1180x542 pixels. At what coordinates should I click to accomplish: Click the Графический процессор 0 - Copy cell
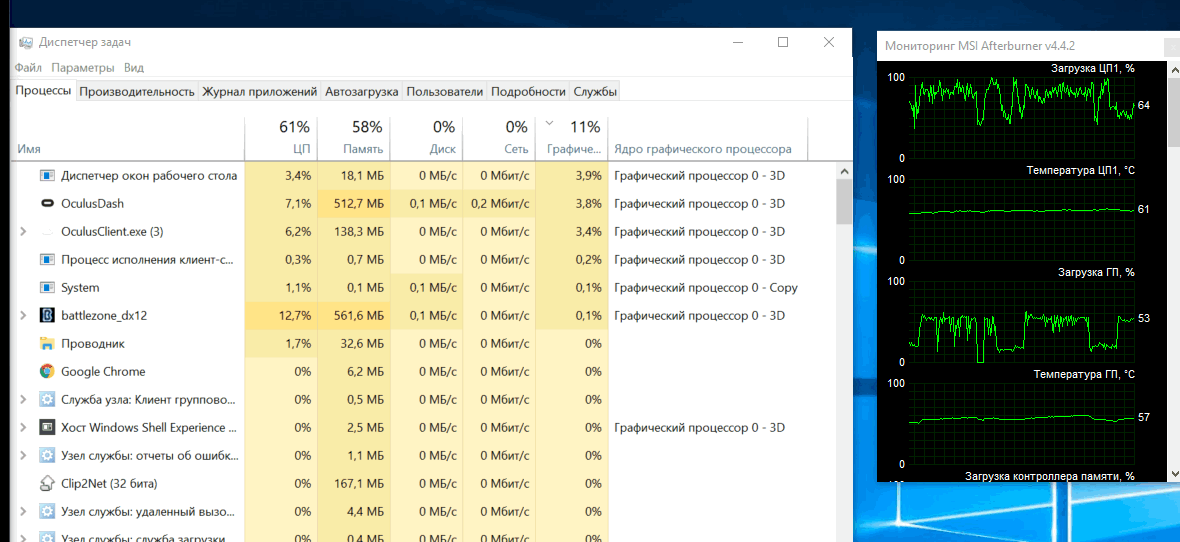point(706,288)
